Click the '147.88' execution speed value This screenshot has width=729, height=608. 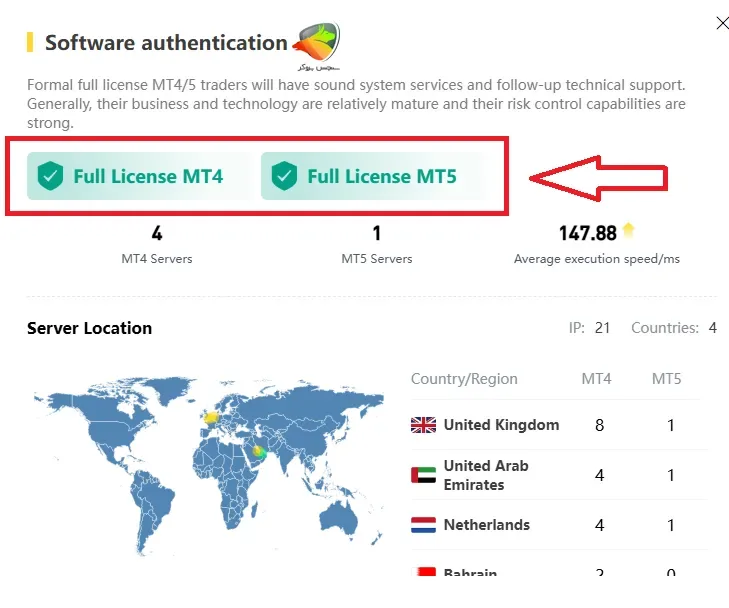pyautogui.click(x=587, y=233)
